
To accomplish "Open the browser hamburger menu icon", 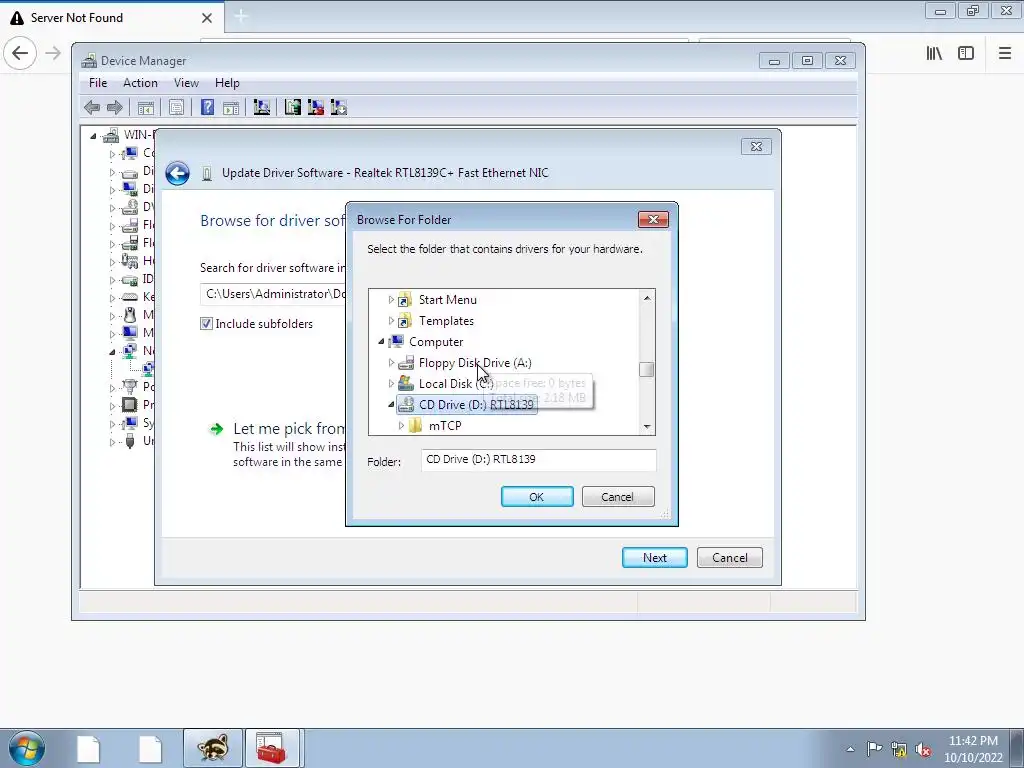I will tap(1005, 54).
